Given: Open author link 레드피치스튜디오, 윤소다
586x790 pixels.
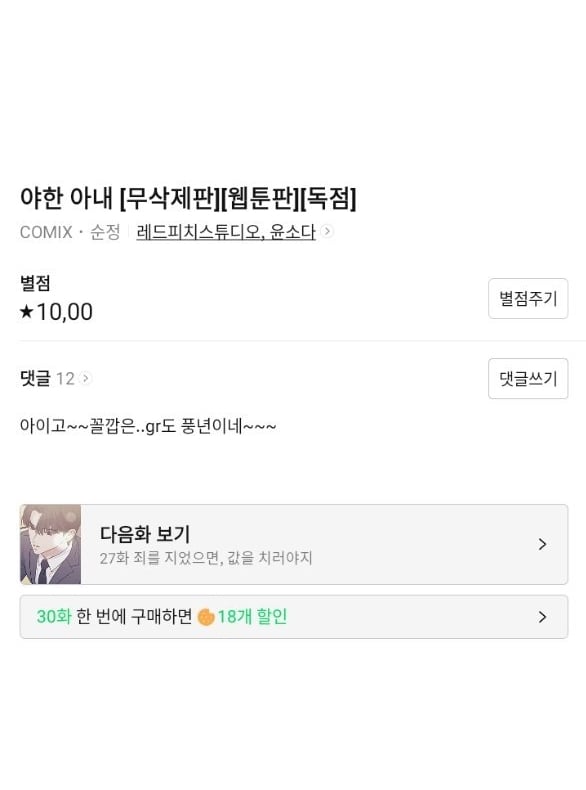Looking at the screenshot, I should 226,232.
